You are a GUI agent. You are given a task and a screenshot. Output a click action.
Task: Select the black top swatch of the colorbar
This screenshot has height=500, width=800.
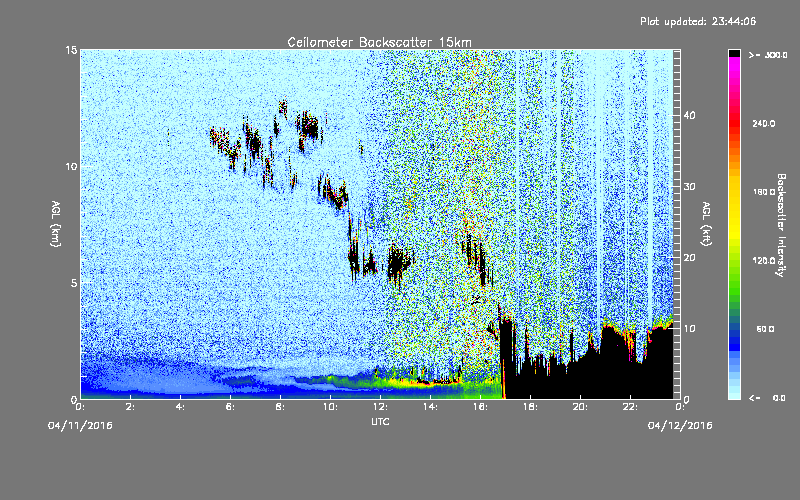pos(734,53)
